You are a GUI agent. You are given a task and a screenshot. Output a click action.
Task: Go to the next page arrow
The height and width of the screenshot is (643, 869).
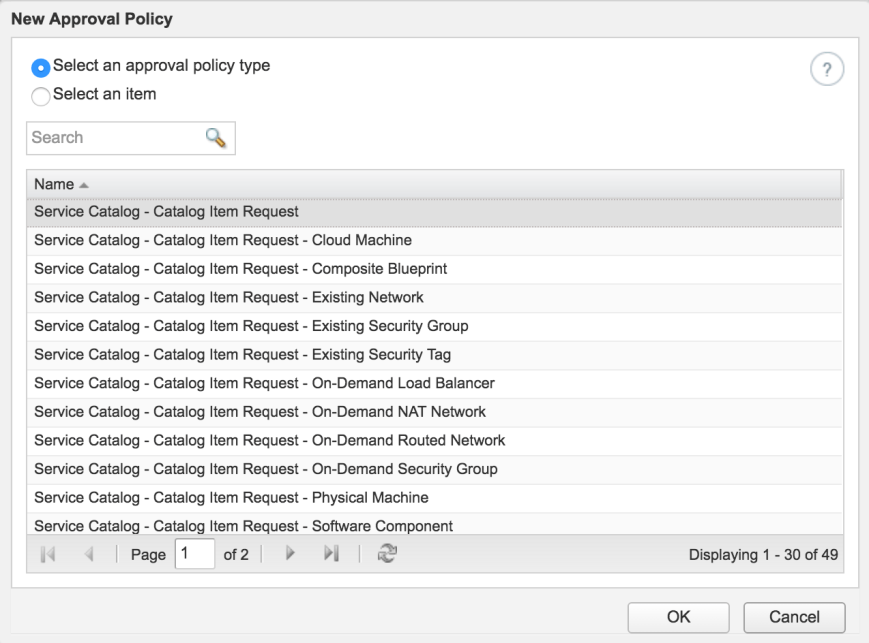(291, 555)
